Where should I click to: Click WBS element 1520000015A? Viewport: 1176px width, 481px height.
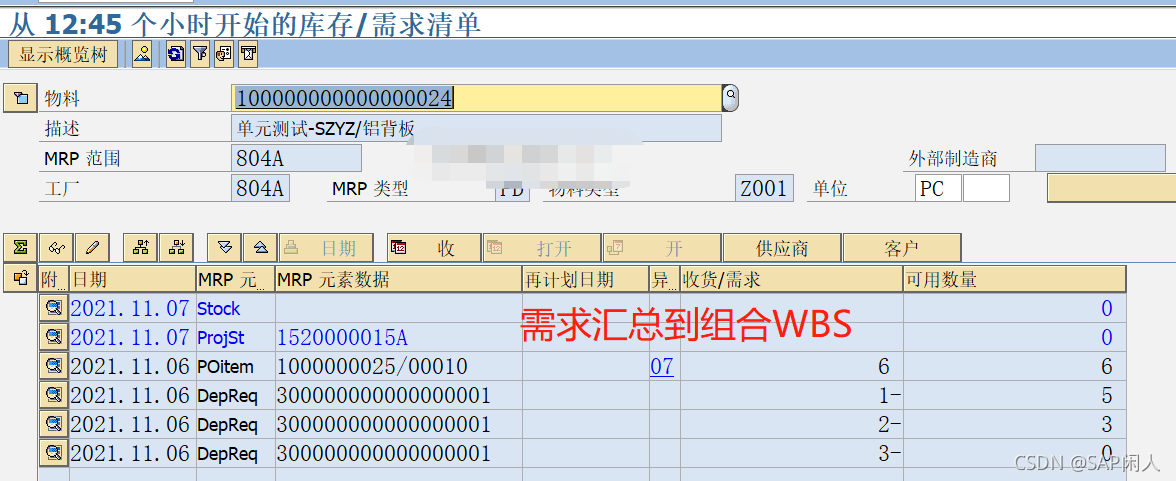343,338
